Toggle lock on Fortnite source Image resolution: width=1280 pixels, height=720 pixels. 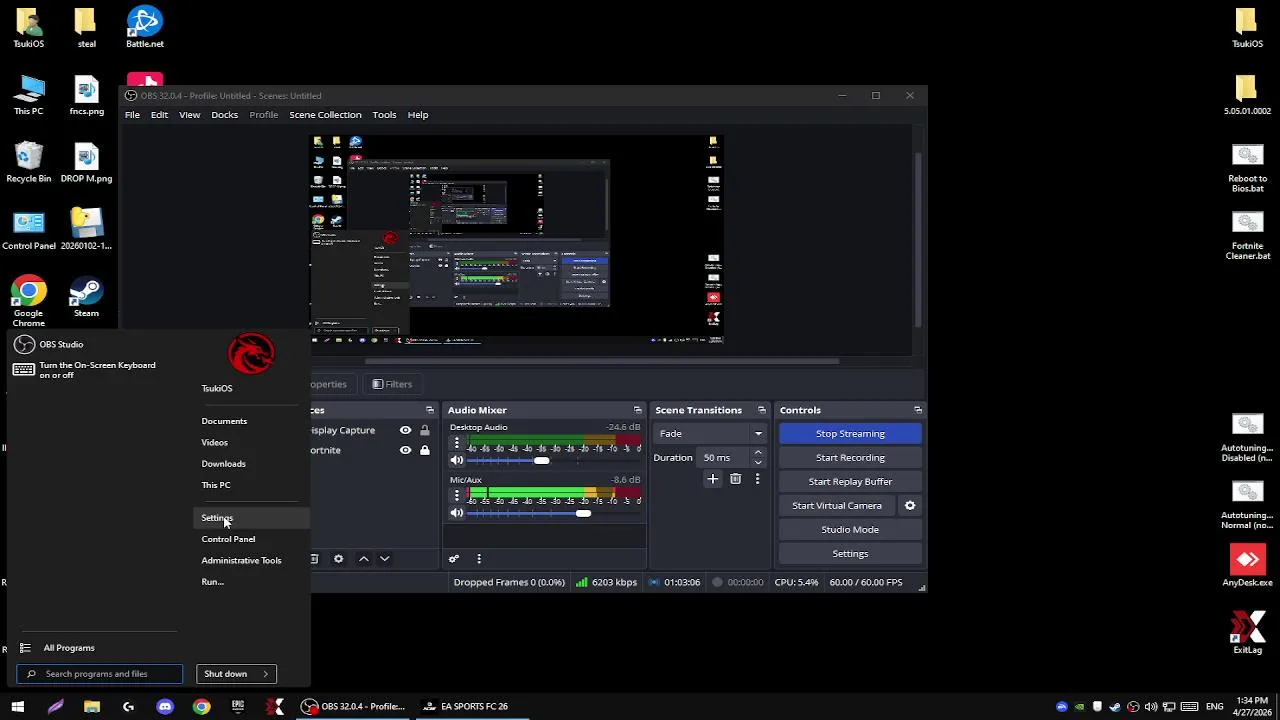[425, 450]
